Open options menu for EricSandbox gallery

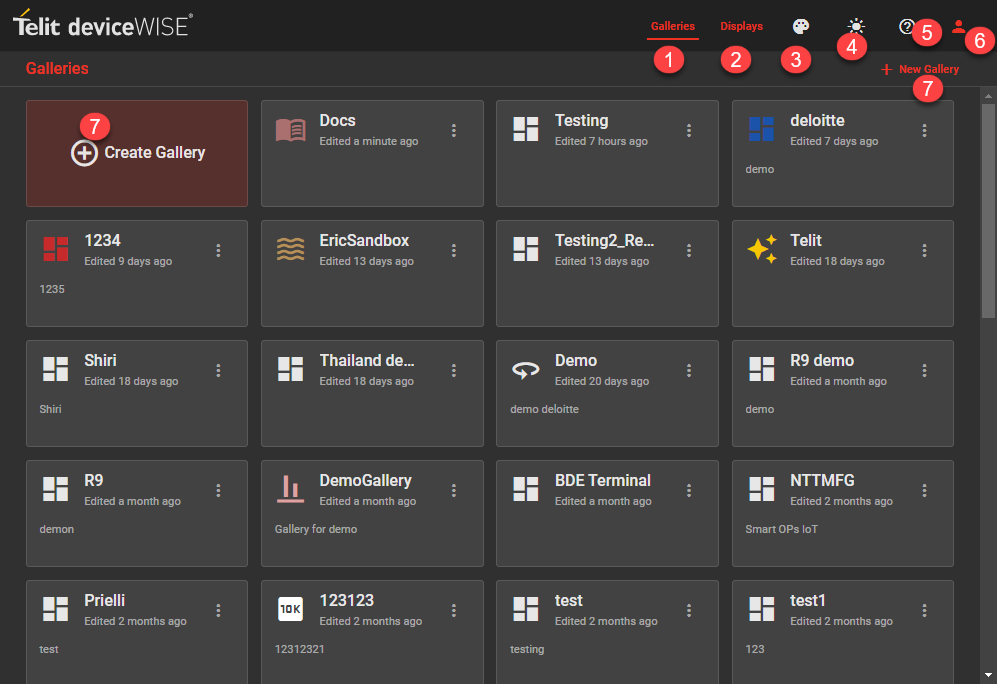(x=453, y=250)
